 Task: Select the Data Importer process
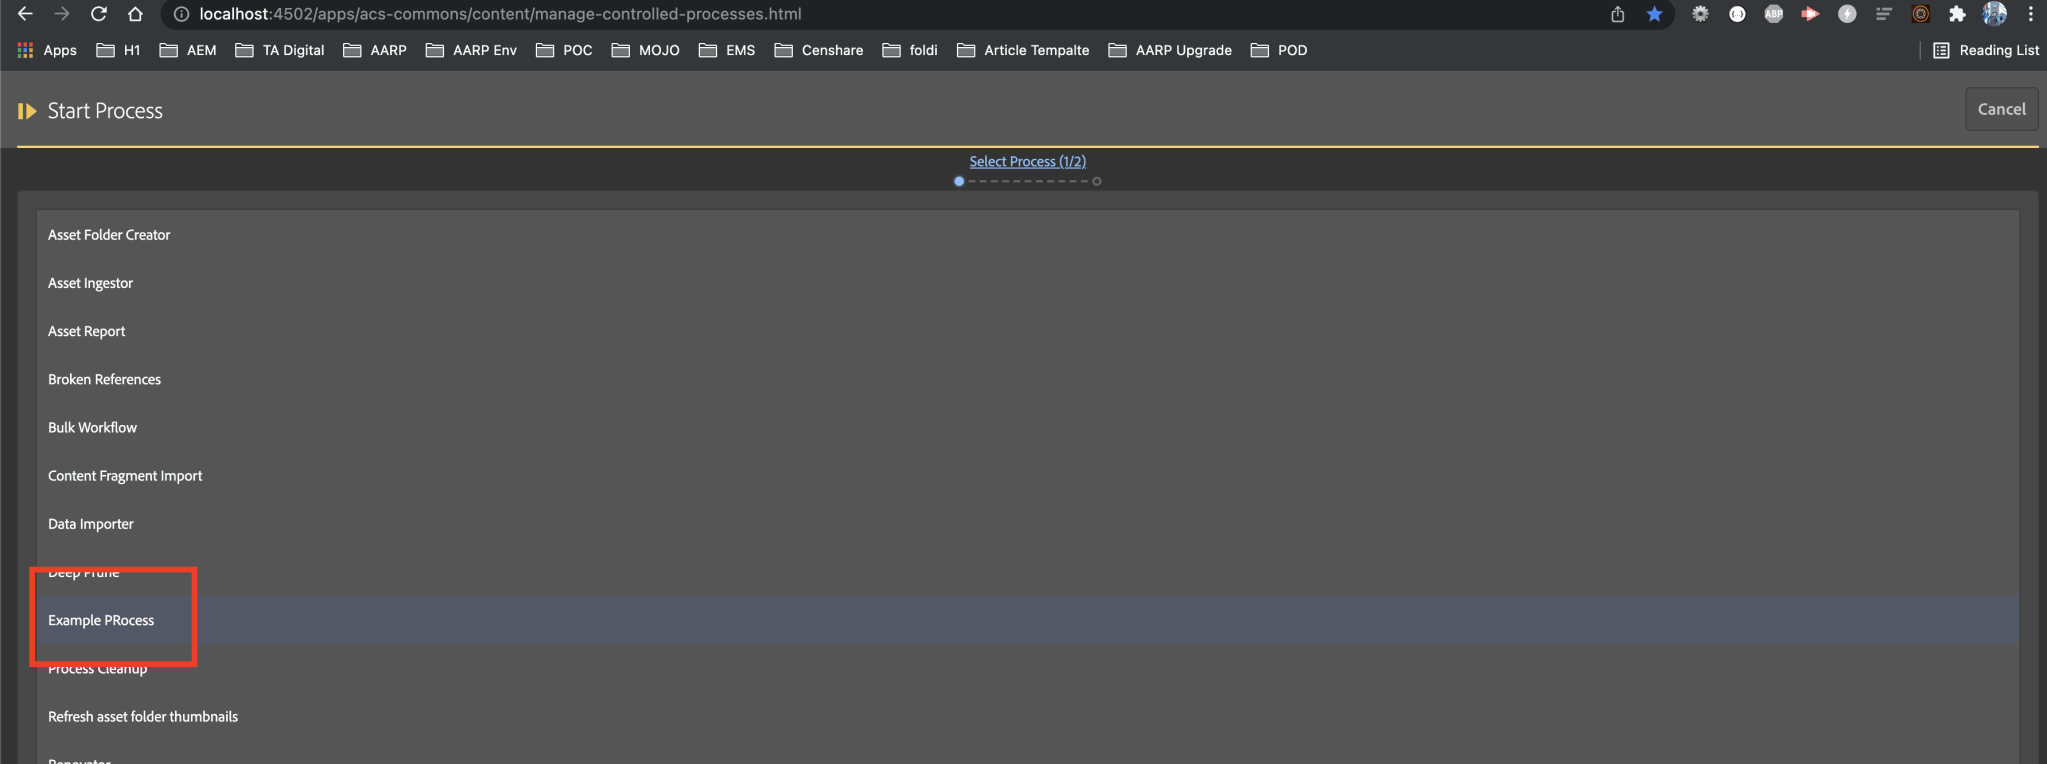pyautogui.click(x=1028, y=524)
